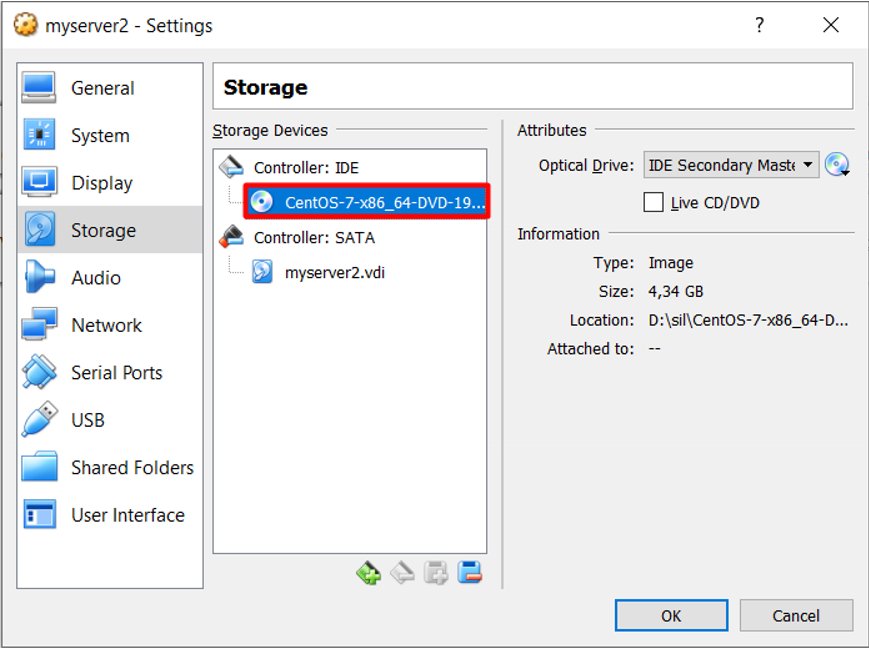
Task: Click the help question mark in title bar
Action: click(759, 25)
